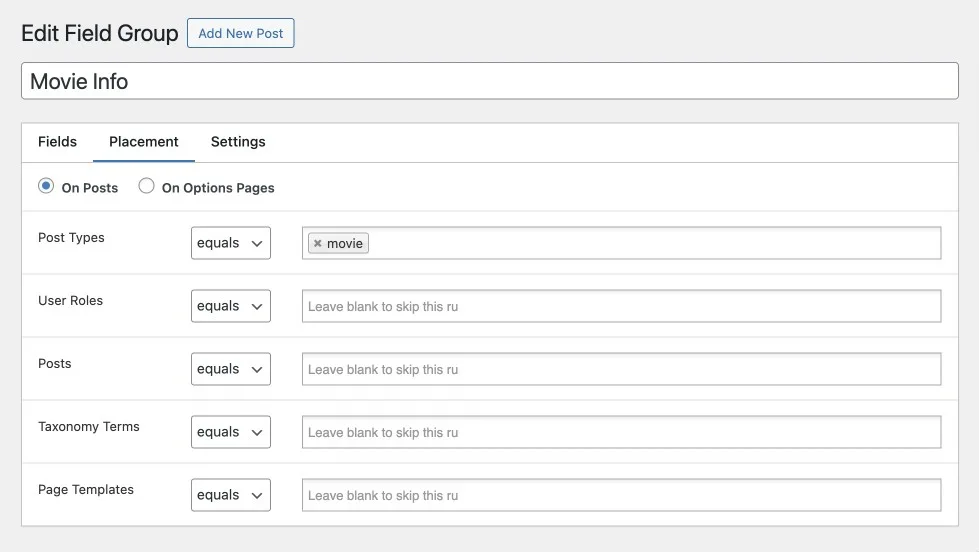The height and width of the screenshot is (552, 979).
Task: Open the Post Types equals dropdown
Action: [230, 243]
